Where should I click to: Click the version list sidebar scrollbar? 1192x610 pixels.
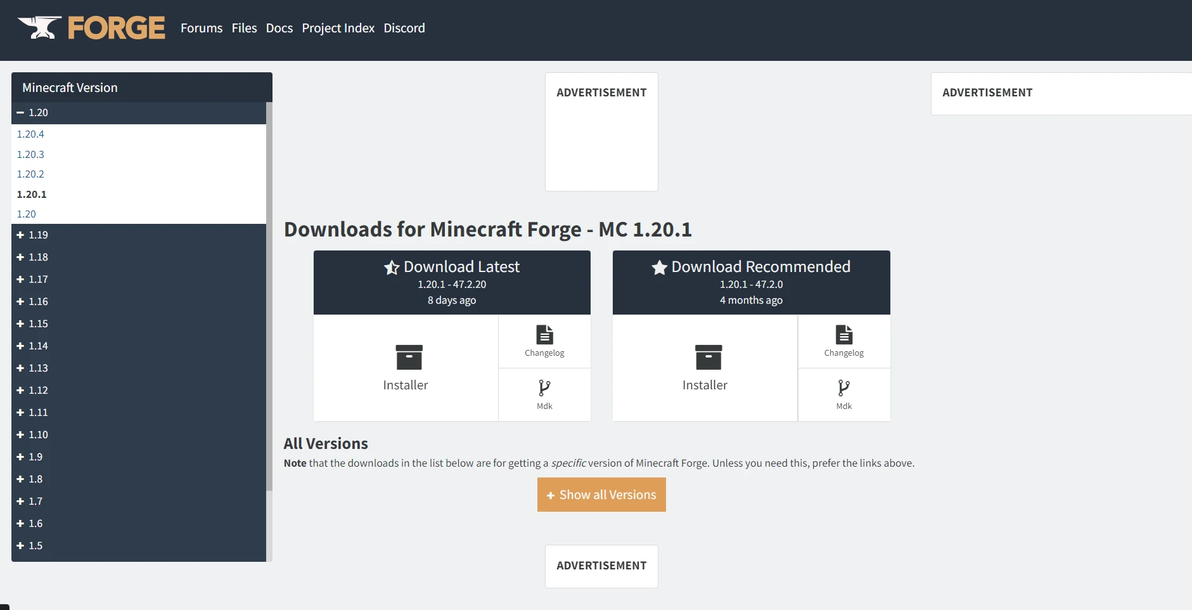(x=269, y=300)
